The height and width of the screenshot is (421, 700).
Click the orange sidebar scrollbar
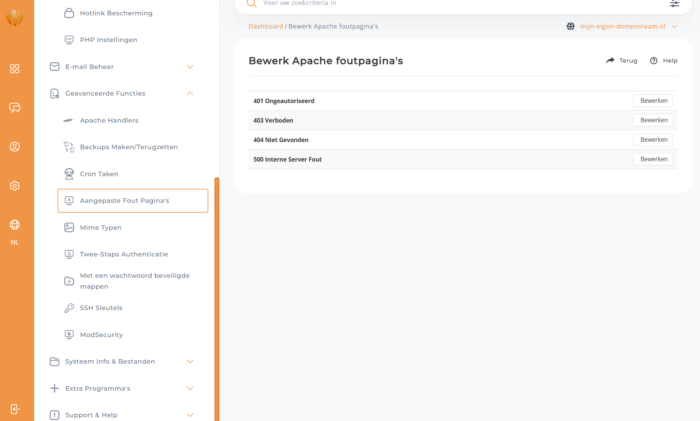(217, 299)
